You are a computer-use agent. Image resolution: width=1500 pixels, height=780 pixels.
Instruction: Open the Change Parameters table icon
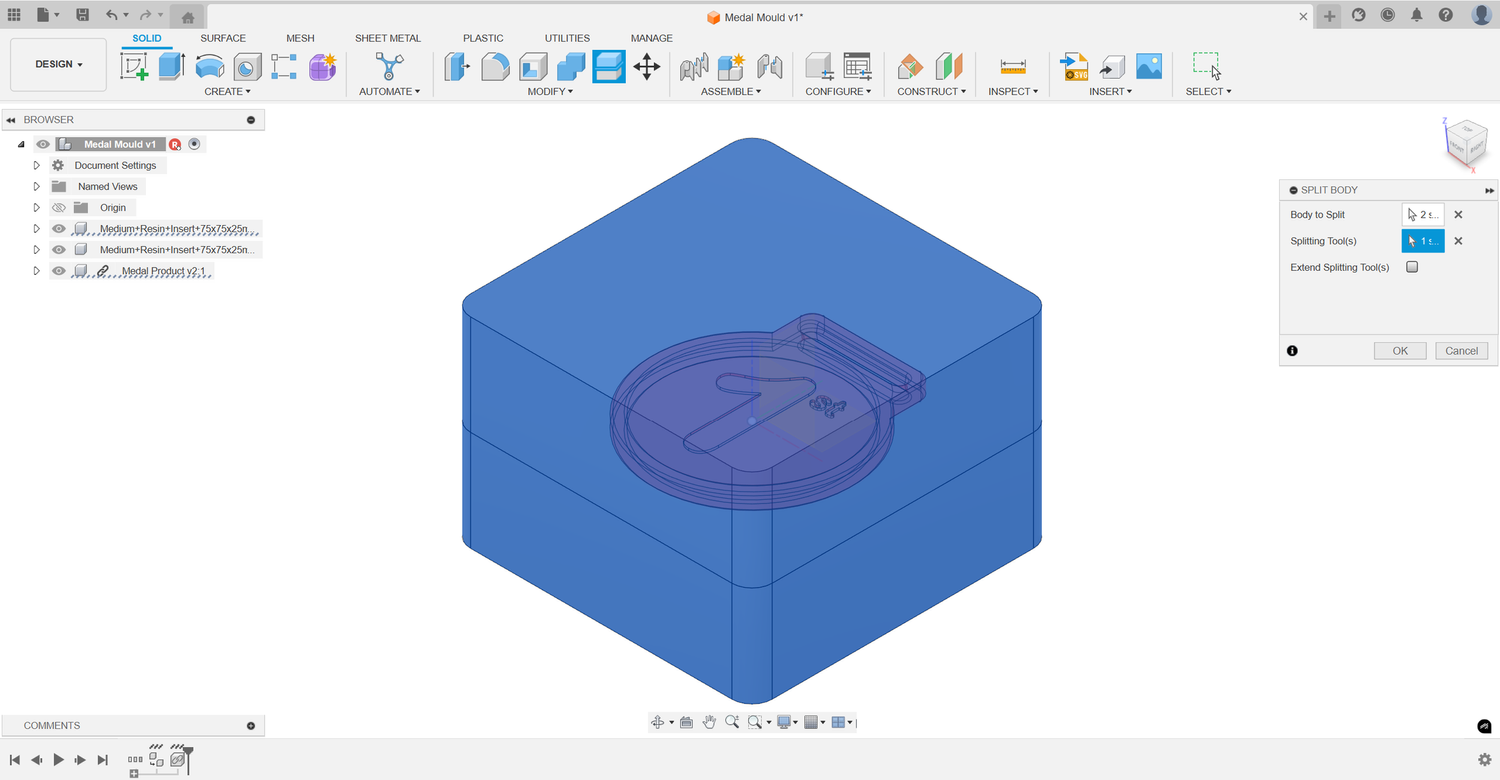pos(857,67)
